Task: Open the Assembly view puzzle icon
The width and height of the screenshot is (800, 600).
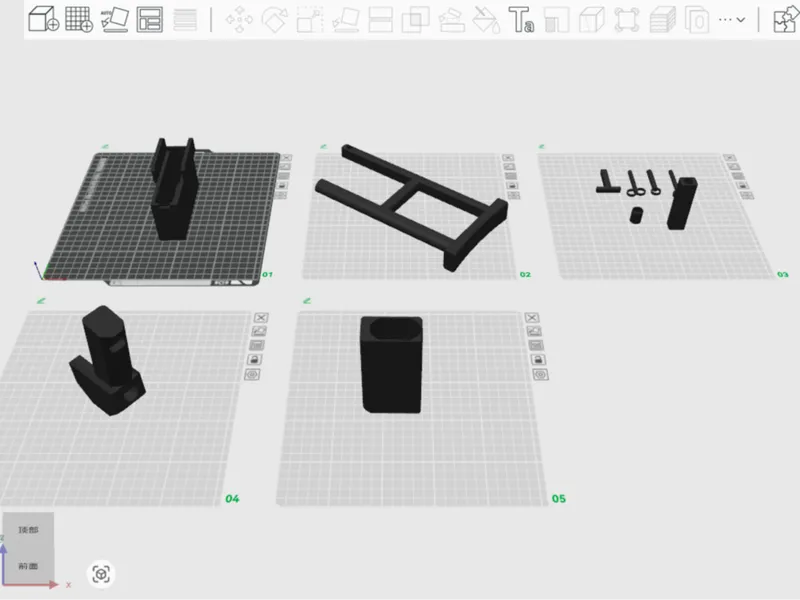Action: pos(786,19)
